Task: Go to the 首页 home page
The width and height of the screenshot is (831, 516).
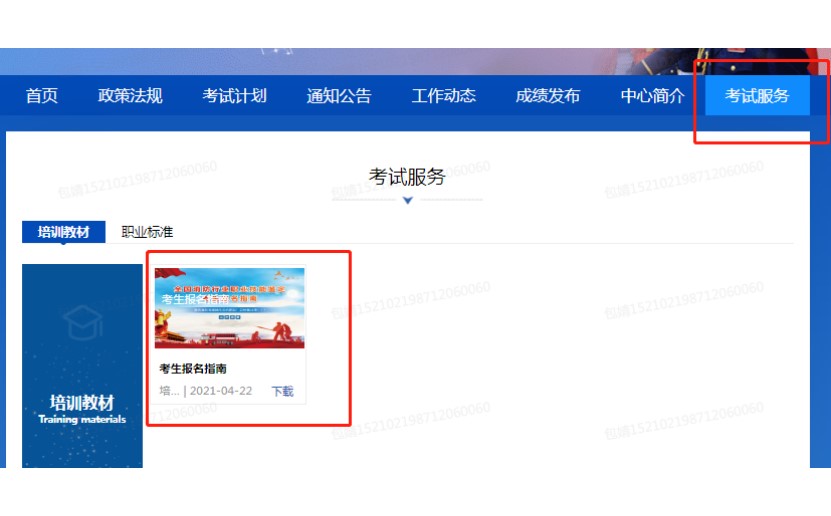Action: point(42,96)
